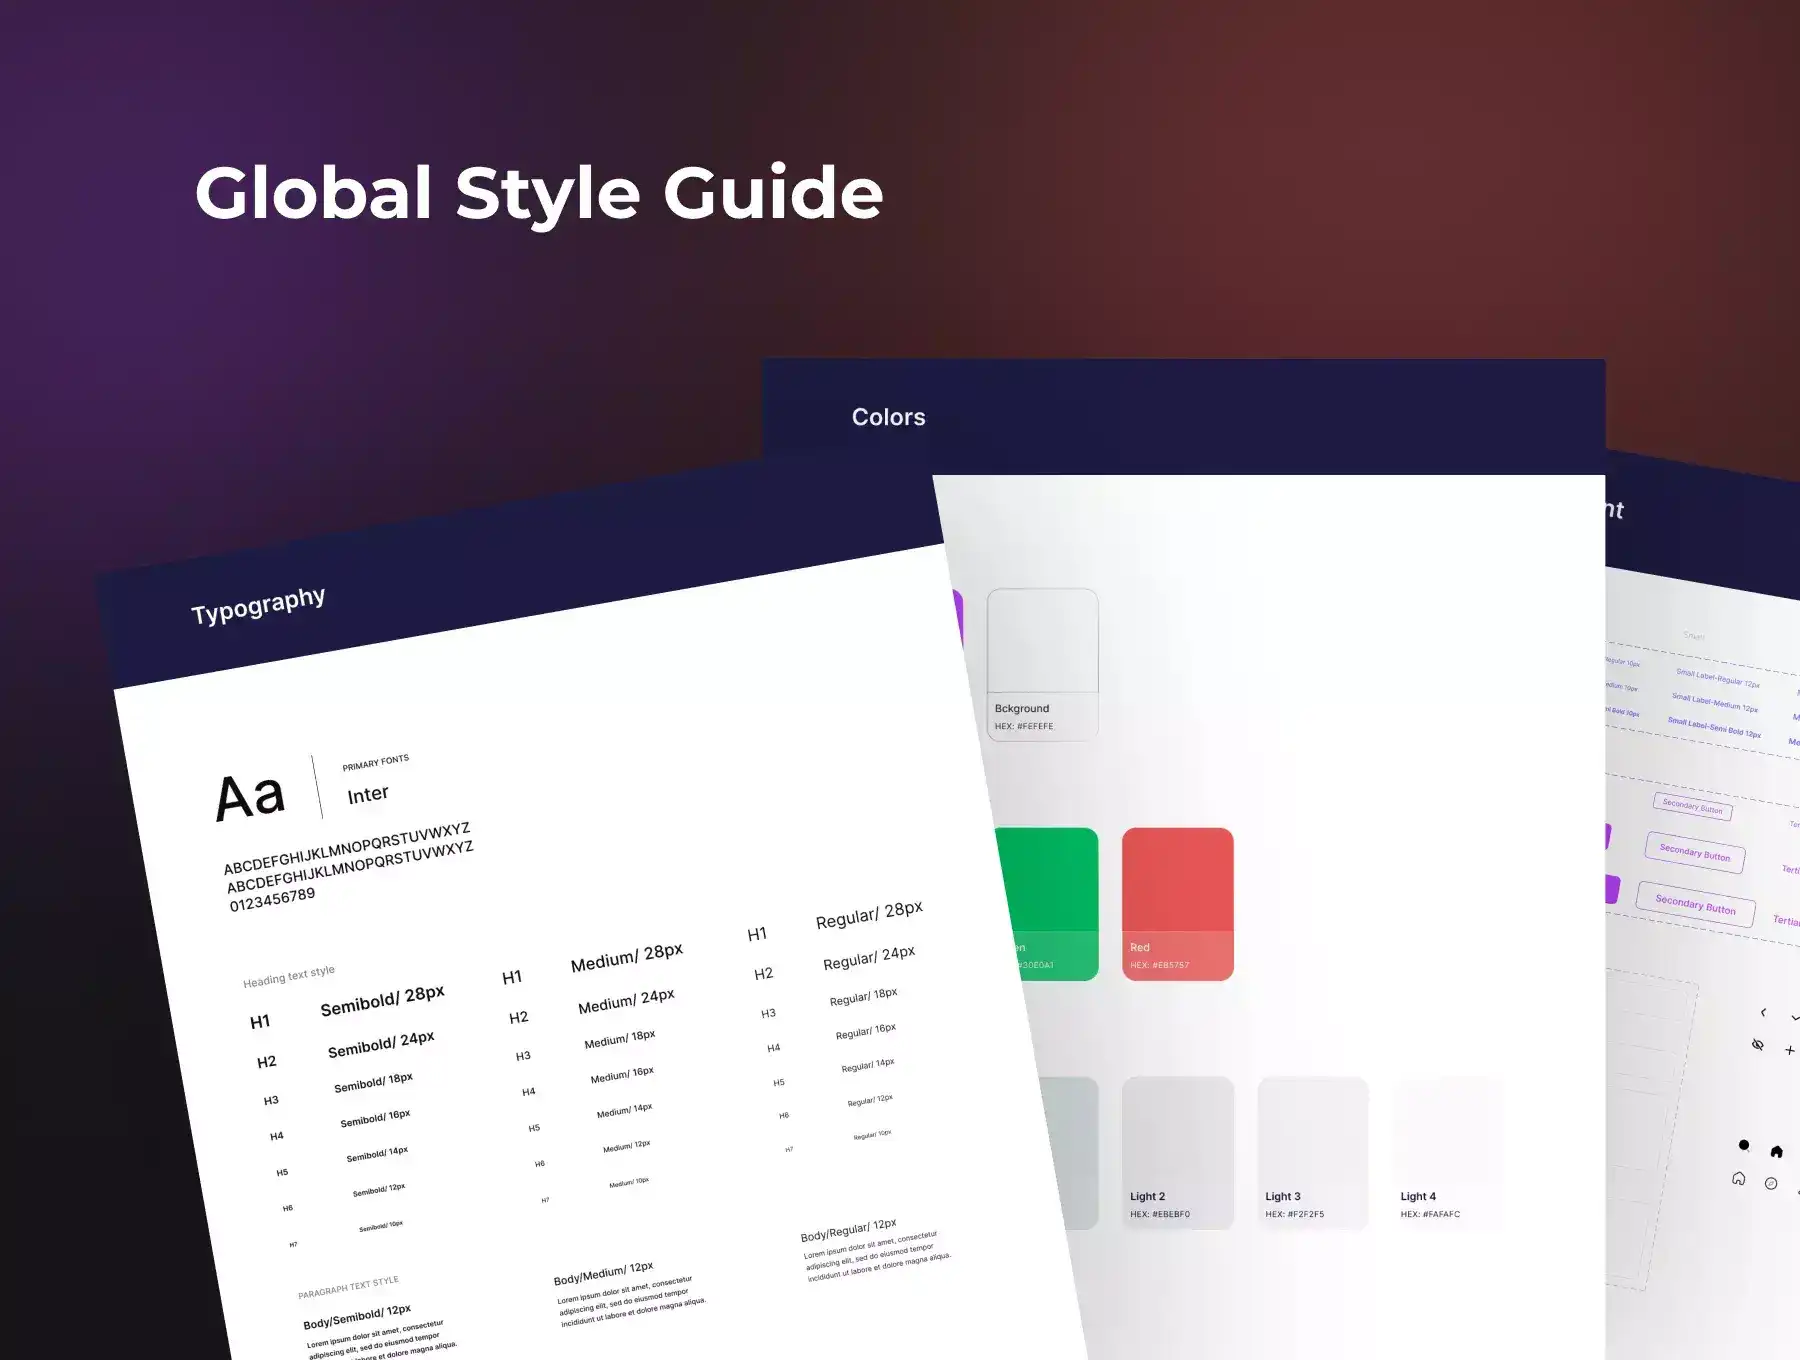Click the medium-sized Secondary Button
The height and width of the screenshot is (1360, 1800).
pos(1694,853)
